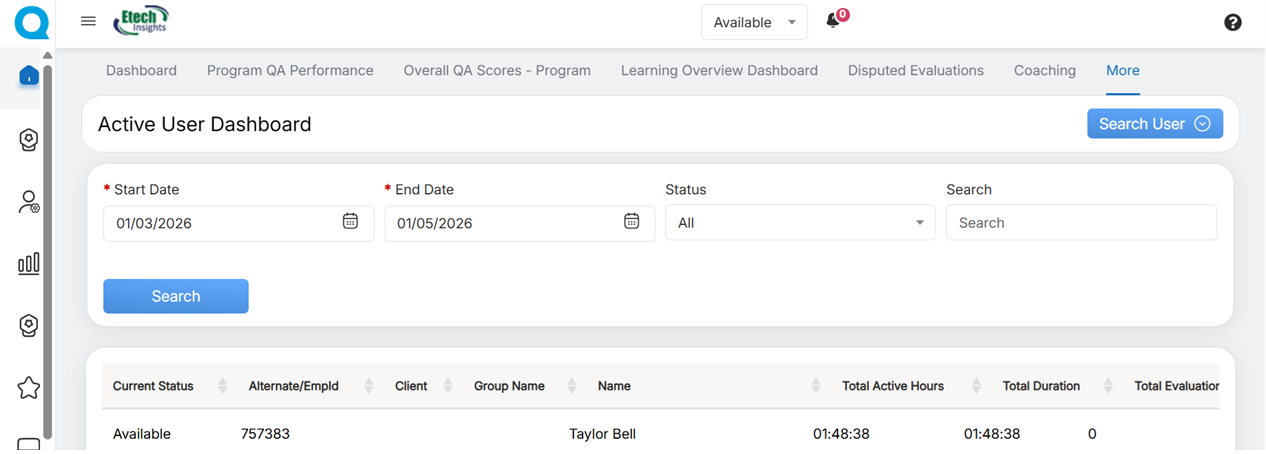
Task: Click into the Search text field
Action: tap(1081, 223)
